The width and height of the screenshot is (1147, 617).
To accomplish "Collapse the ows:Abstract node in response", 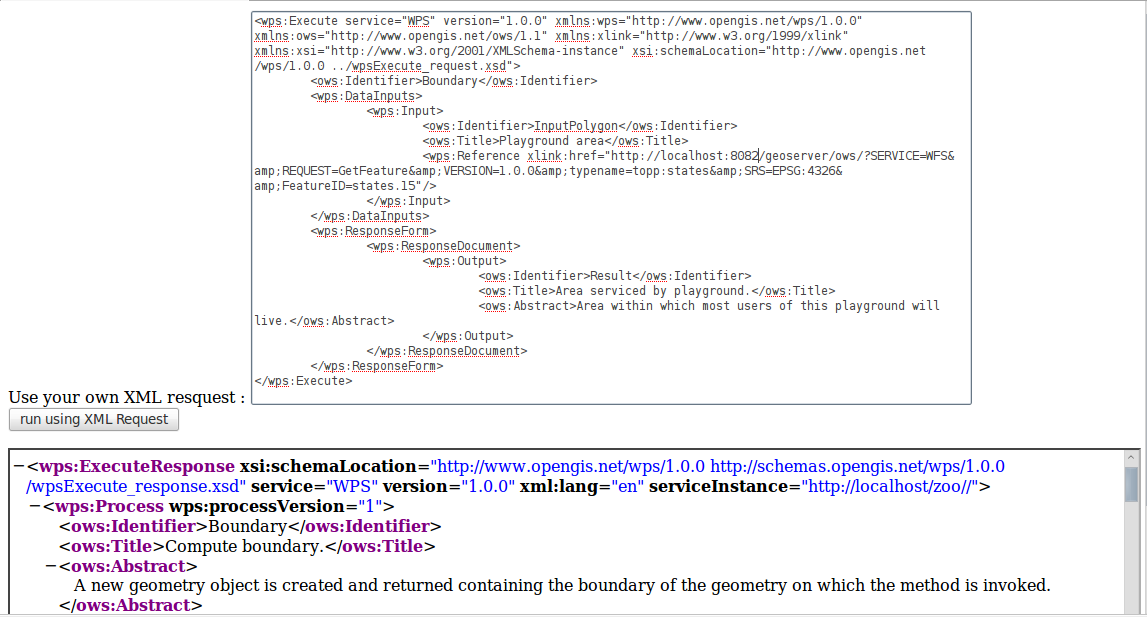I will click(x=50, y=566).
